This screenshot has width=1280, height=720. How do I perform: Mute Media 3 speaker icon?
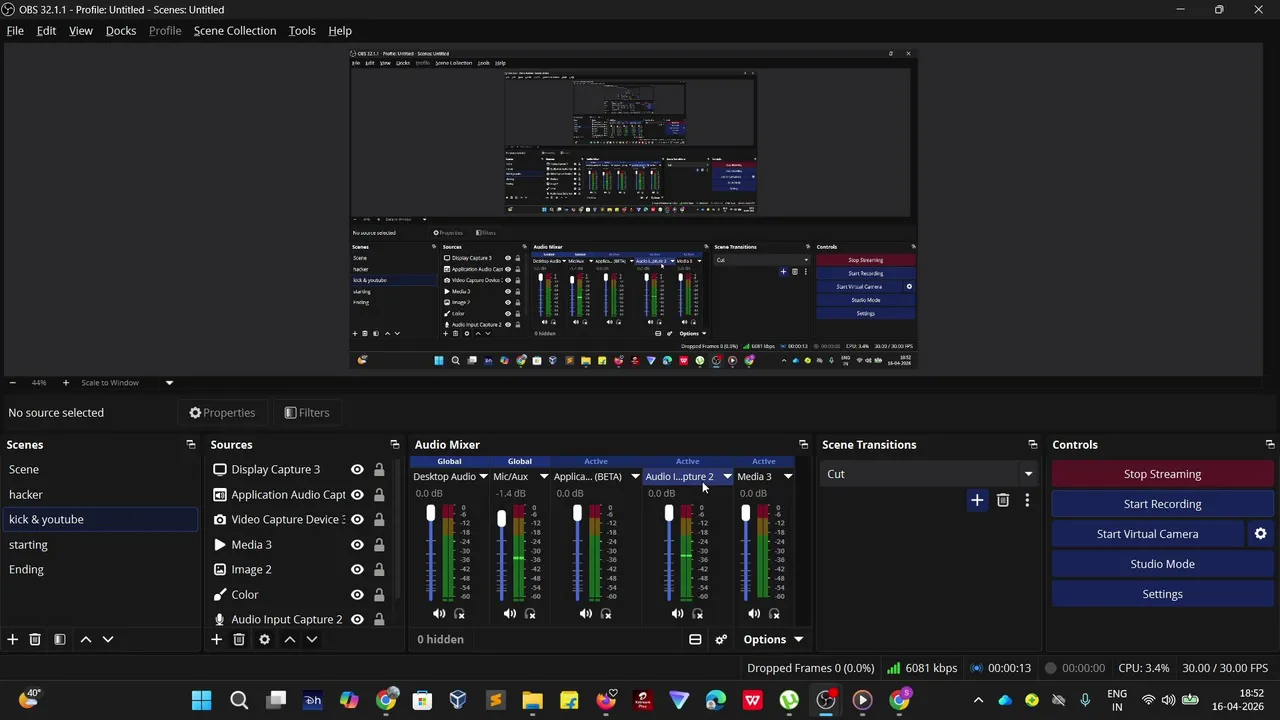(x=754, y=613)
